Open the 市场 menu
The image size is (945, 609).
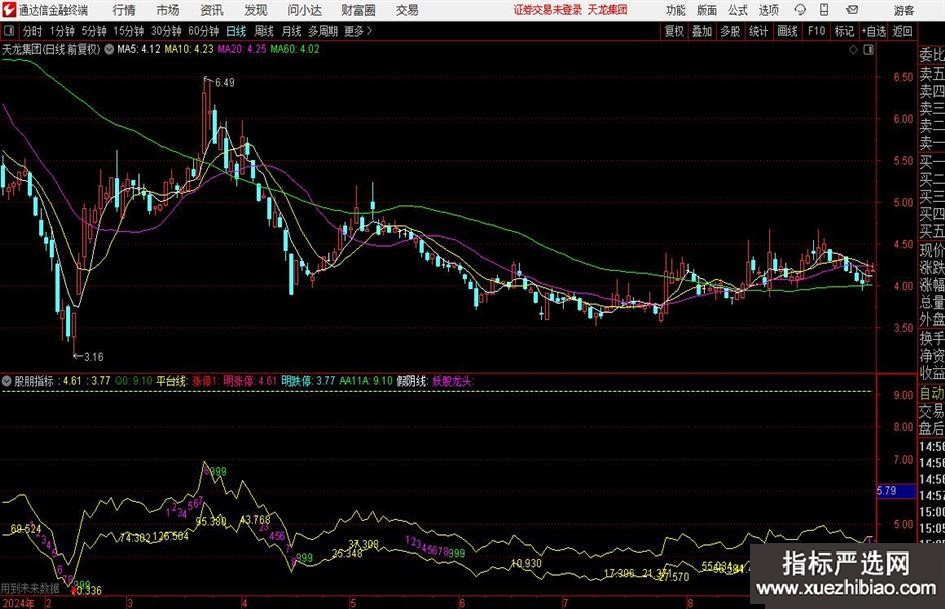pyautogui.click(x=168, y=10)
